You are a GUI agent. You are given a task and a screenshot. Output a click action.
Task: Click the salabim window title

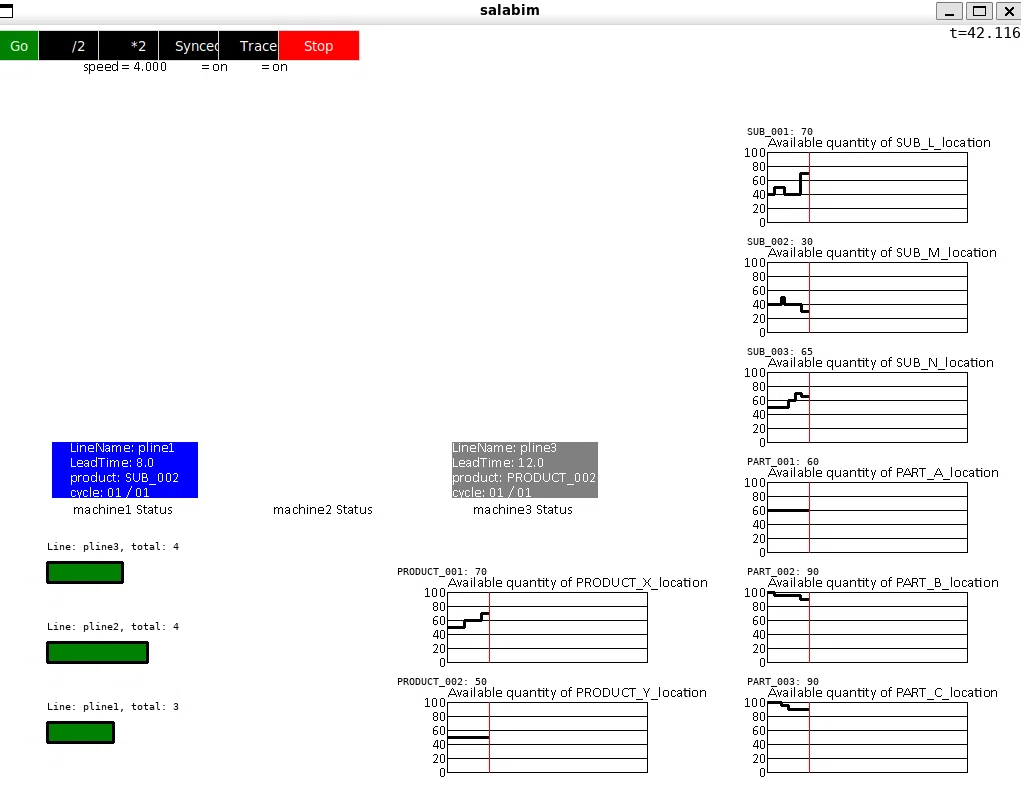coord(510,10)
